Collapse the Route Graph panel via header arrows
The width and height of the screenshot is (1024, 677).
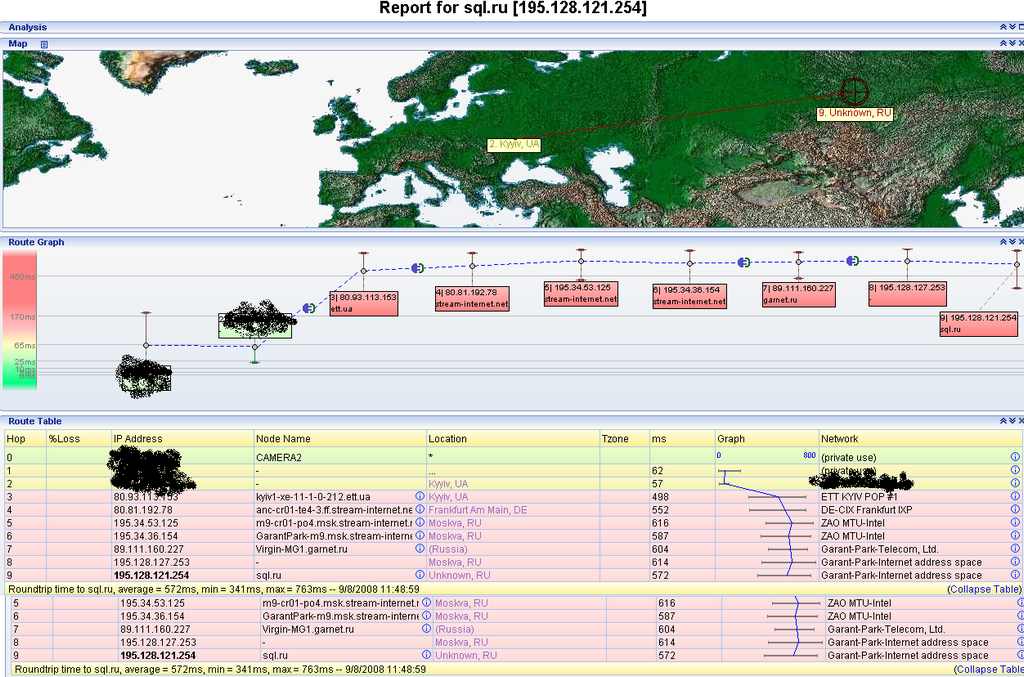(x=1003, y=242)
